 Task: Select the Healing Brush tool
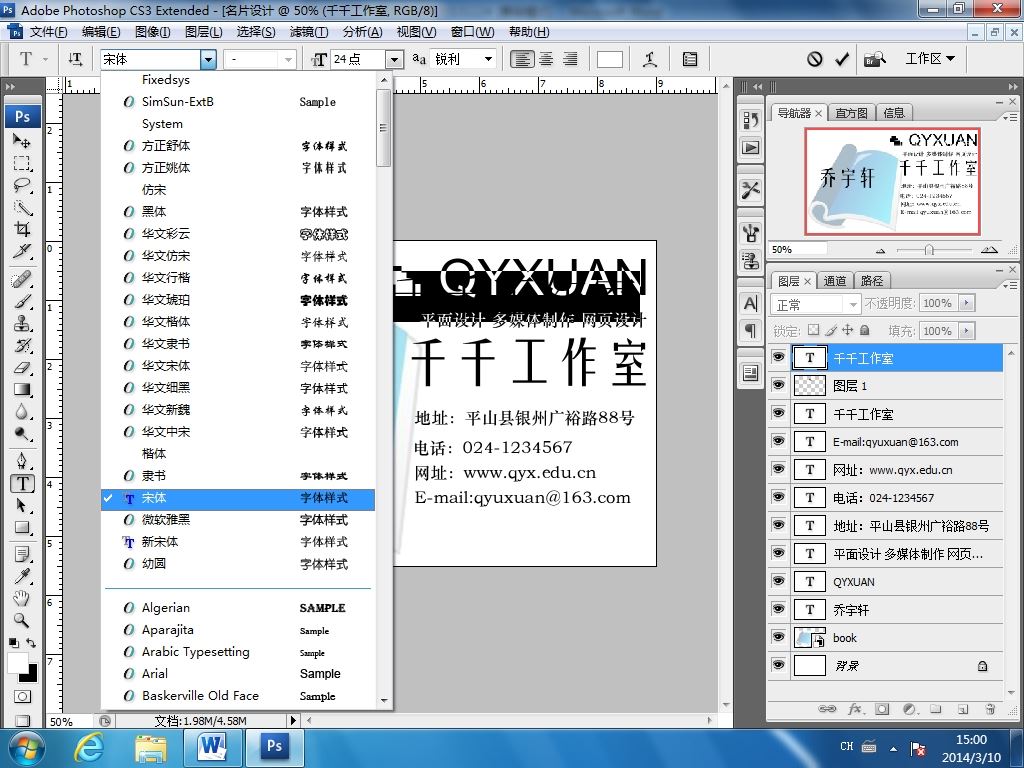pyautogui.click(x=22, y=280)
